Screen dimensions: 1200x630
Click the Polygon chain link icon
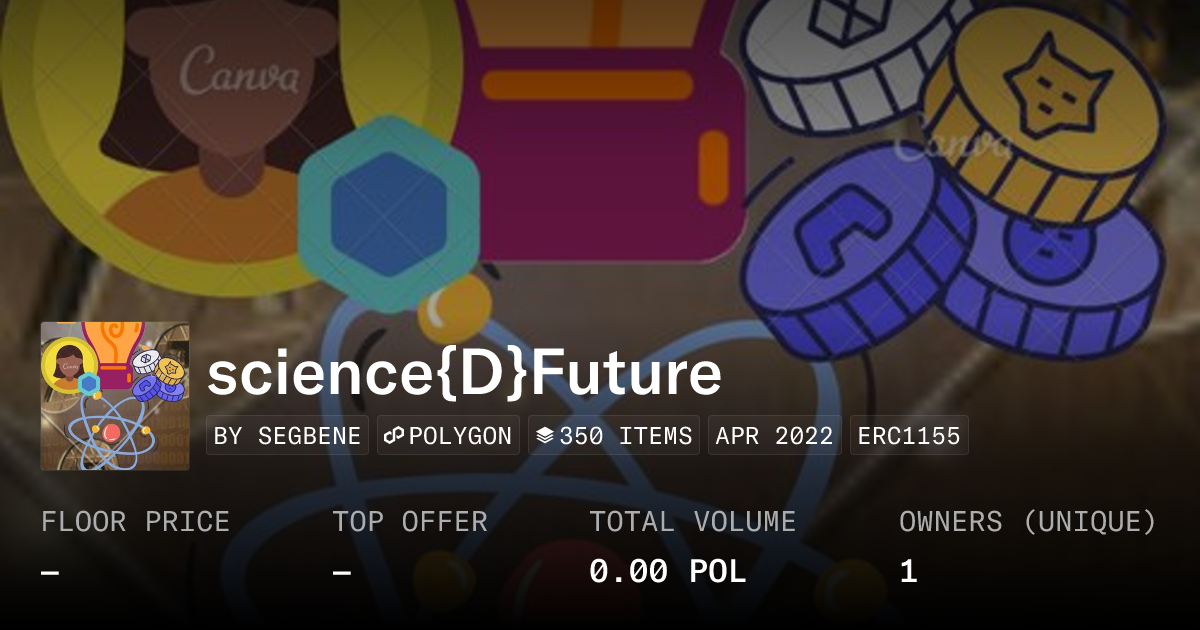tap(394, 436)
